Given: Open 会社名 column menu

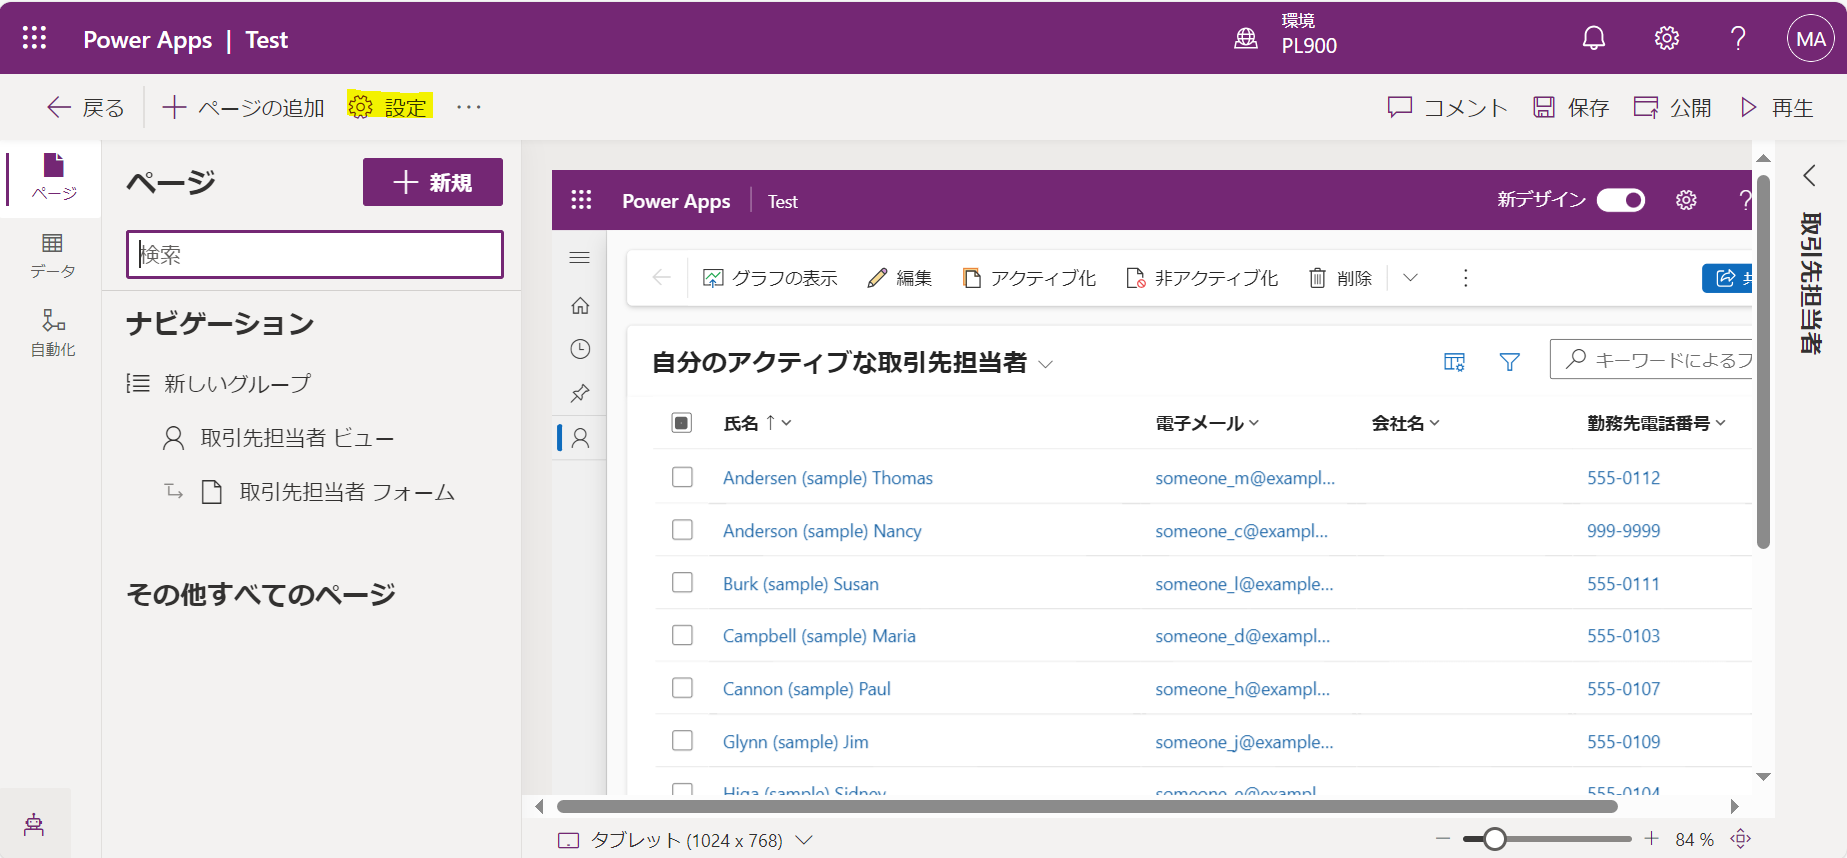Looking at the screenshot, I should coord(1406,423).
